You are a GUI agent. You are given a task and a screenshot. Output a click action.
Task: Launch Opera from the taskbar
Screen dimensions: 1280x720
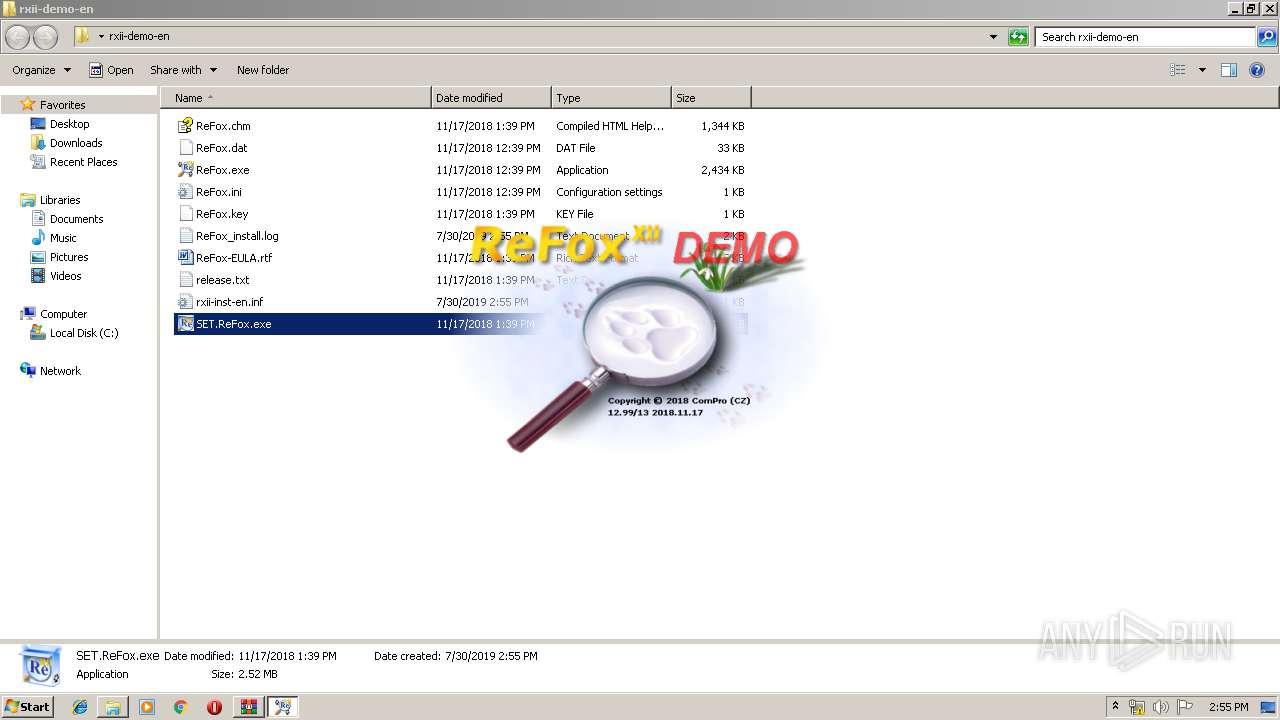click(x=214, y=707)
